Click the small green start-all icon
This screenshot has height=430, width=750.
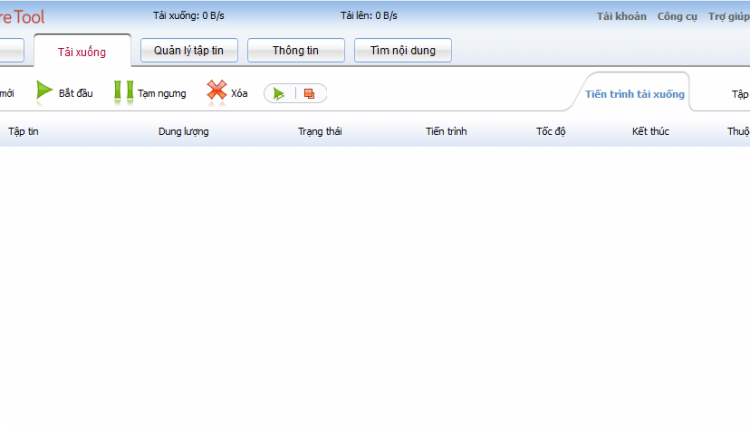coord(279,94)
